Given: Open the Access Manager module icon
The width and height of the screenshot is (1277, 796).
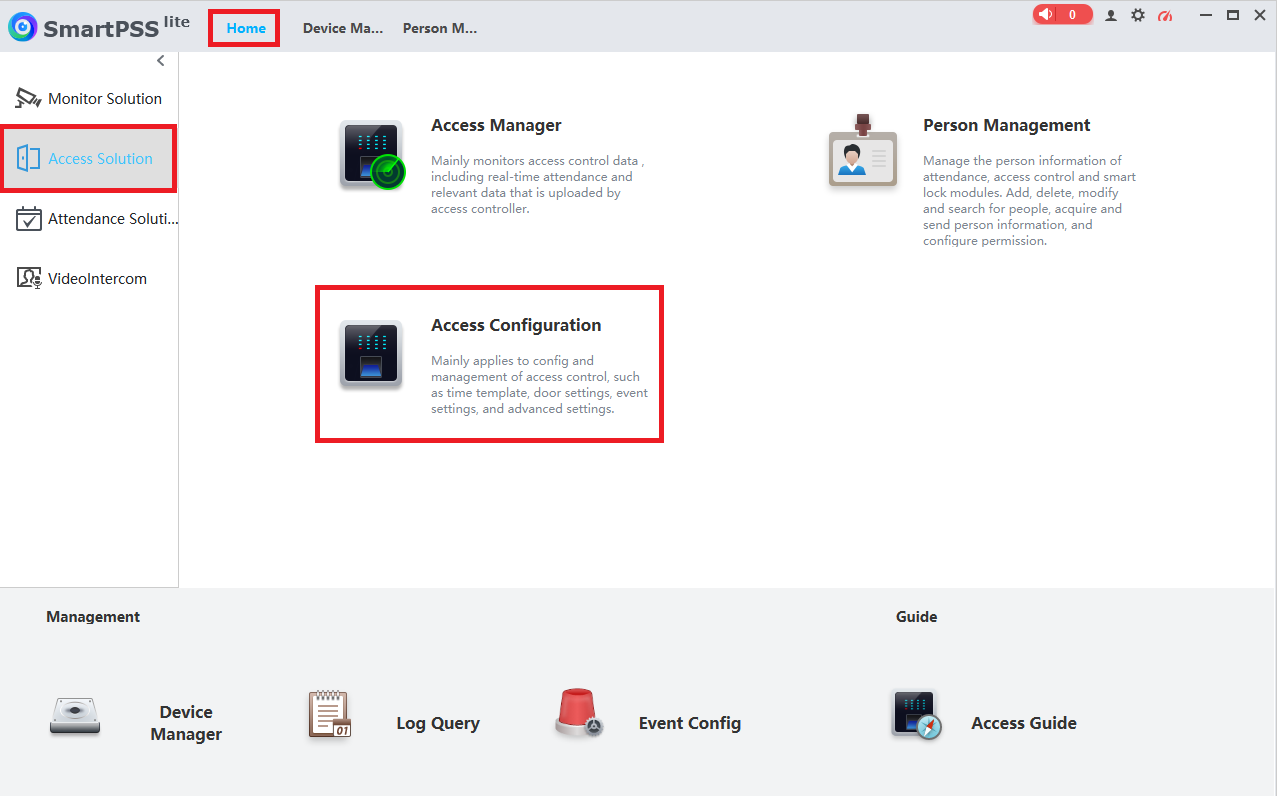Looking at the screenshot, I should pyautogui.click(x=372, y=155).
